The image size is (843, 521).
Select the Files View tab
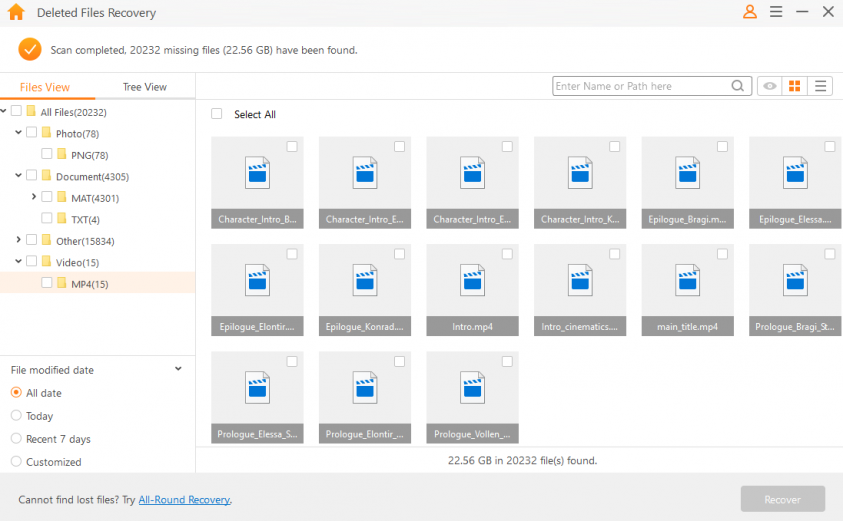click(45, 87)
